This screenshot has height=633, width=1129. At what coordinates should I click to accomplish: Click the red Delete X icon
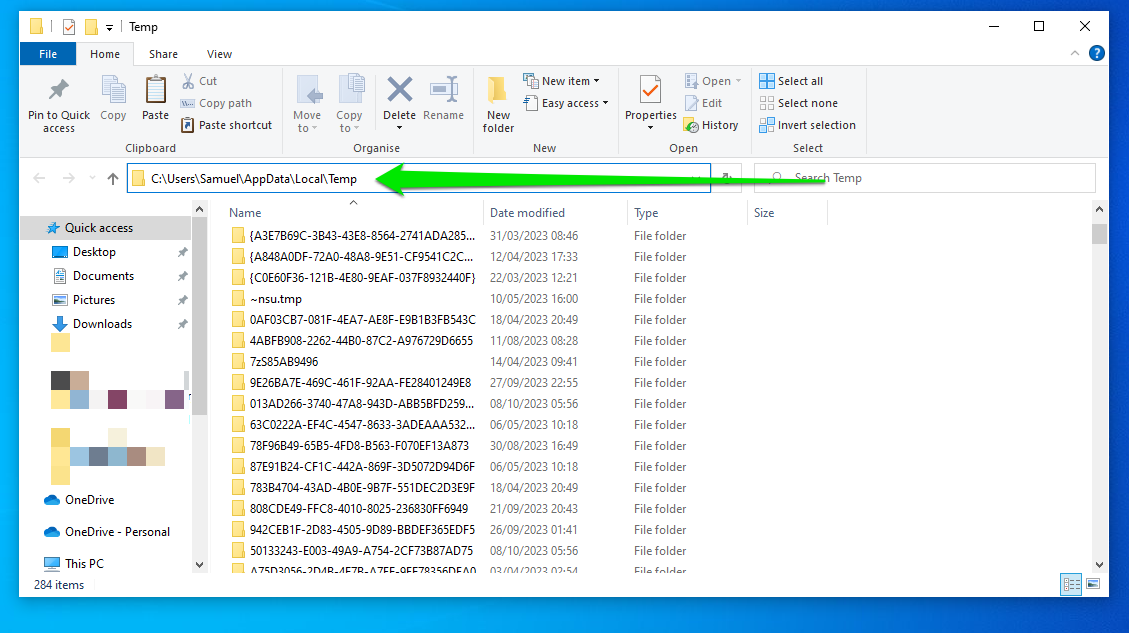399,90
